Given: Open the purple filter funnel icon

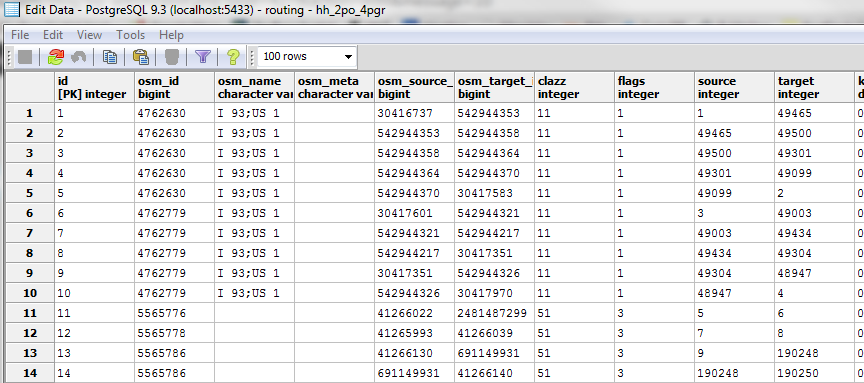Looking at the screenshot, I should point(203,57).
